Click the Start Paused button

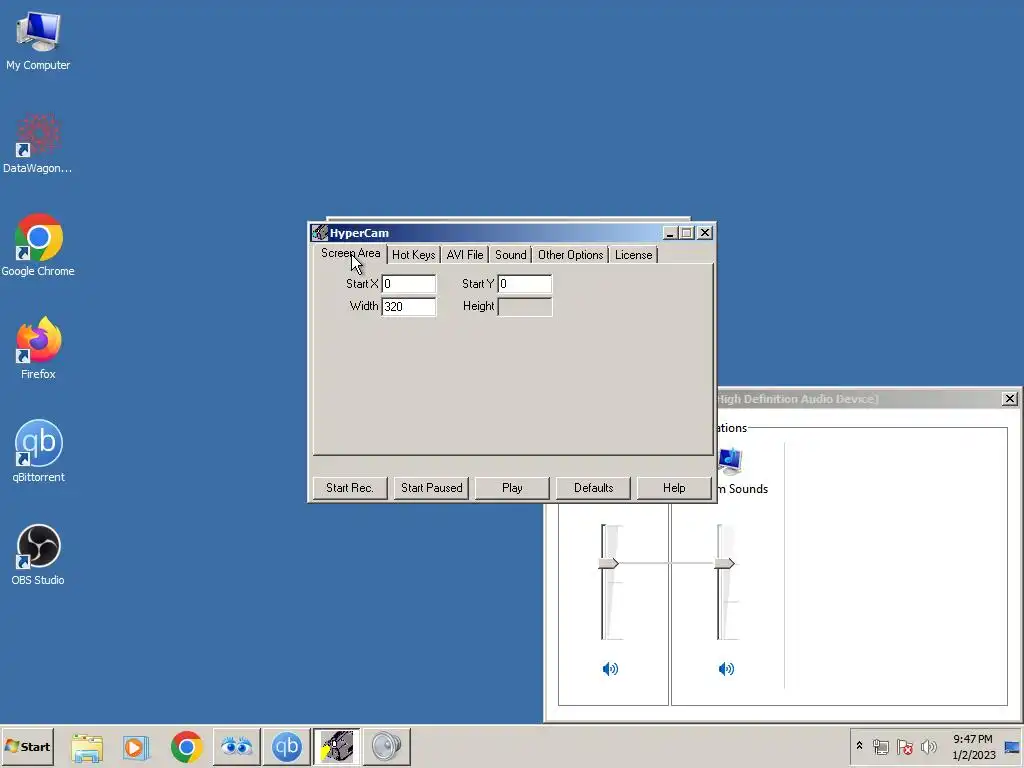(432, 488)
